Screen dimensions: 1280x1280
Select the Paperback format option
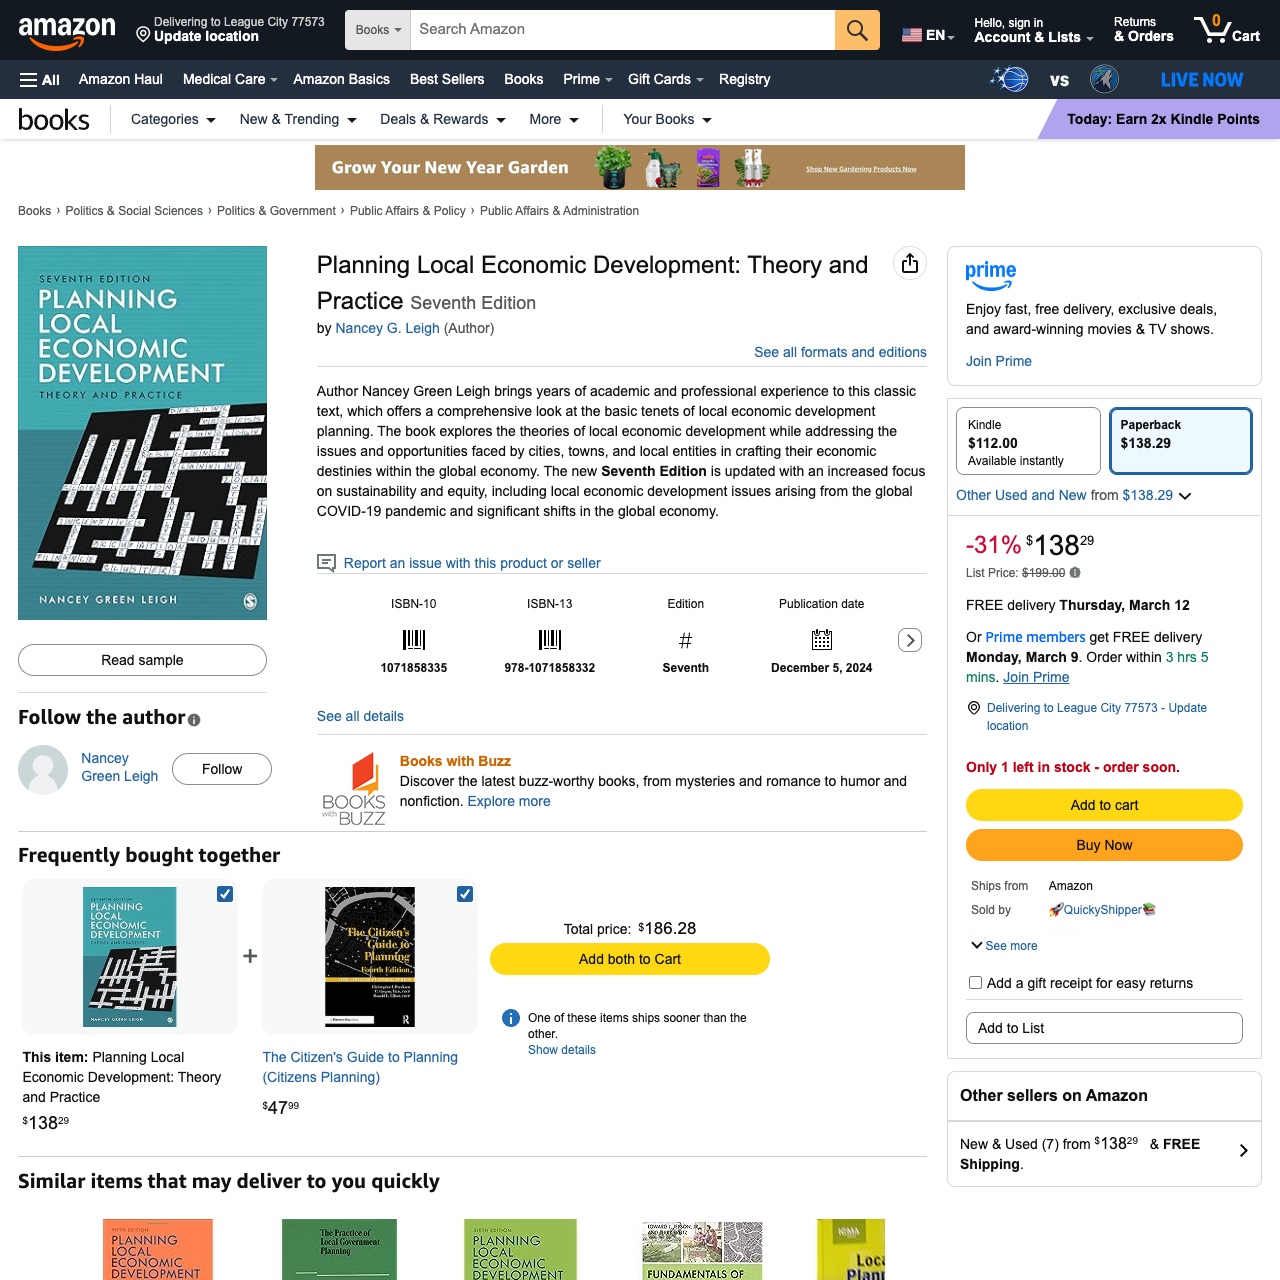click(x=1180, y=440)
